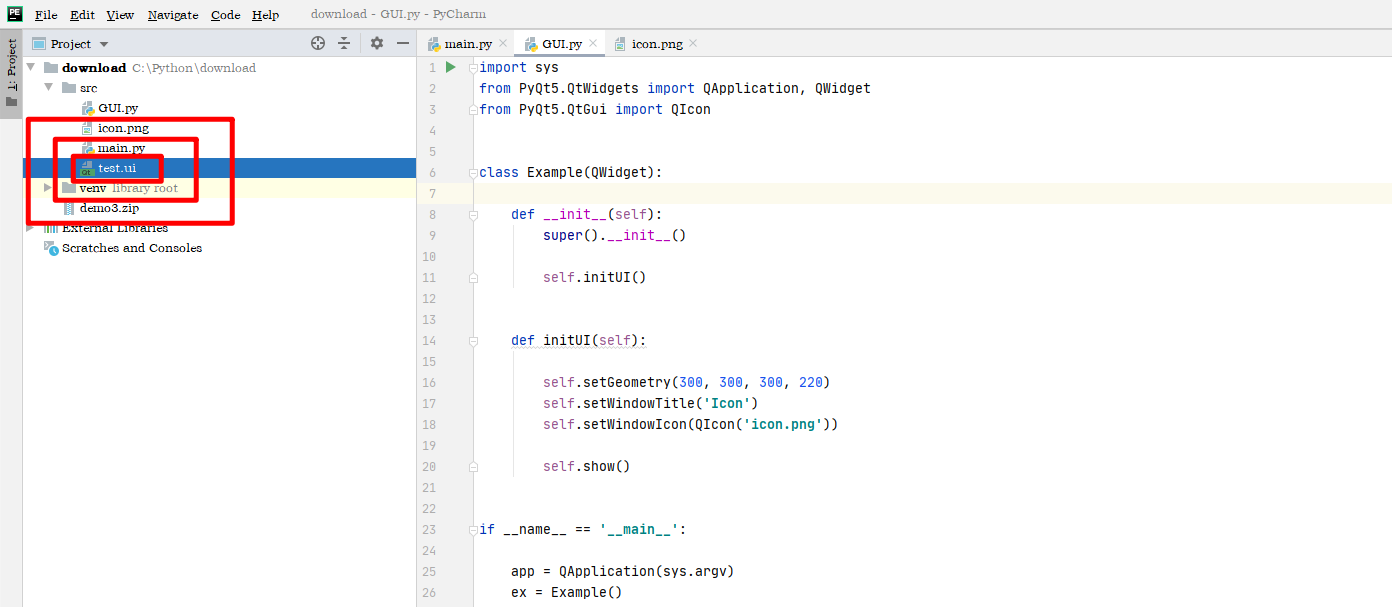Image resolution: width=1392 pixels, height=607 pixels.
Task: Collapse the src folder arrow
Action: click(48, 88)
